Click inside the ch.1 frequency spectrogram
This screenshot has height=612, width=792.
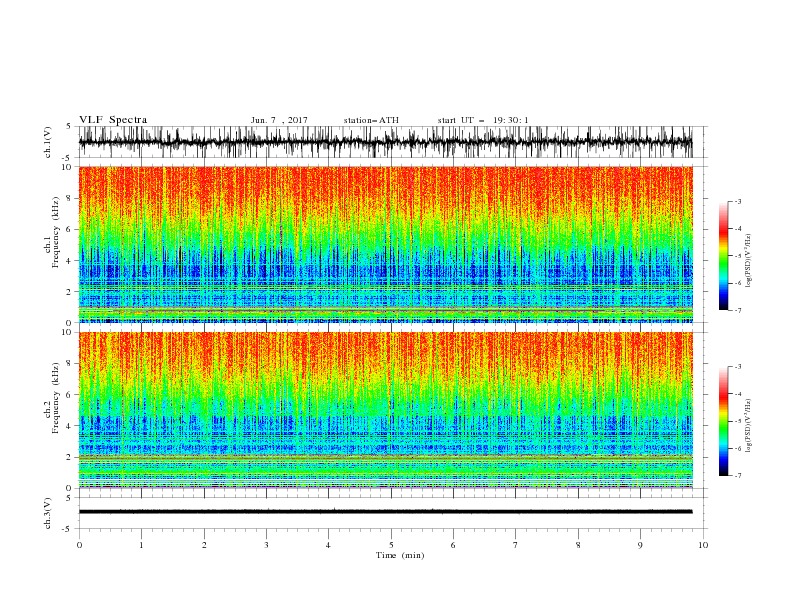coord(385,244)
